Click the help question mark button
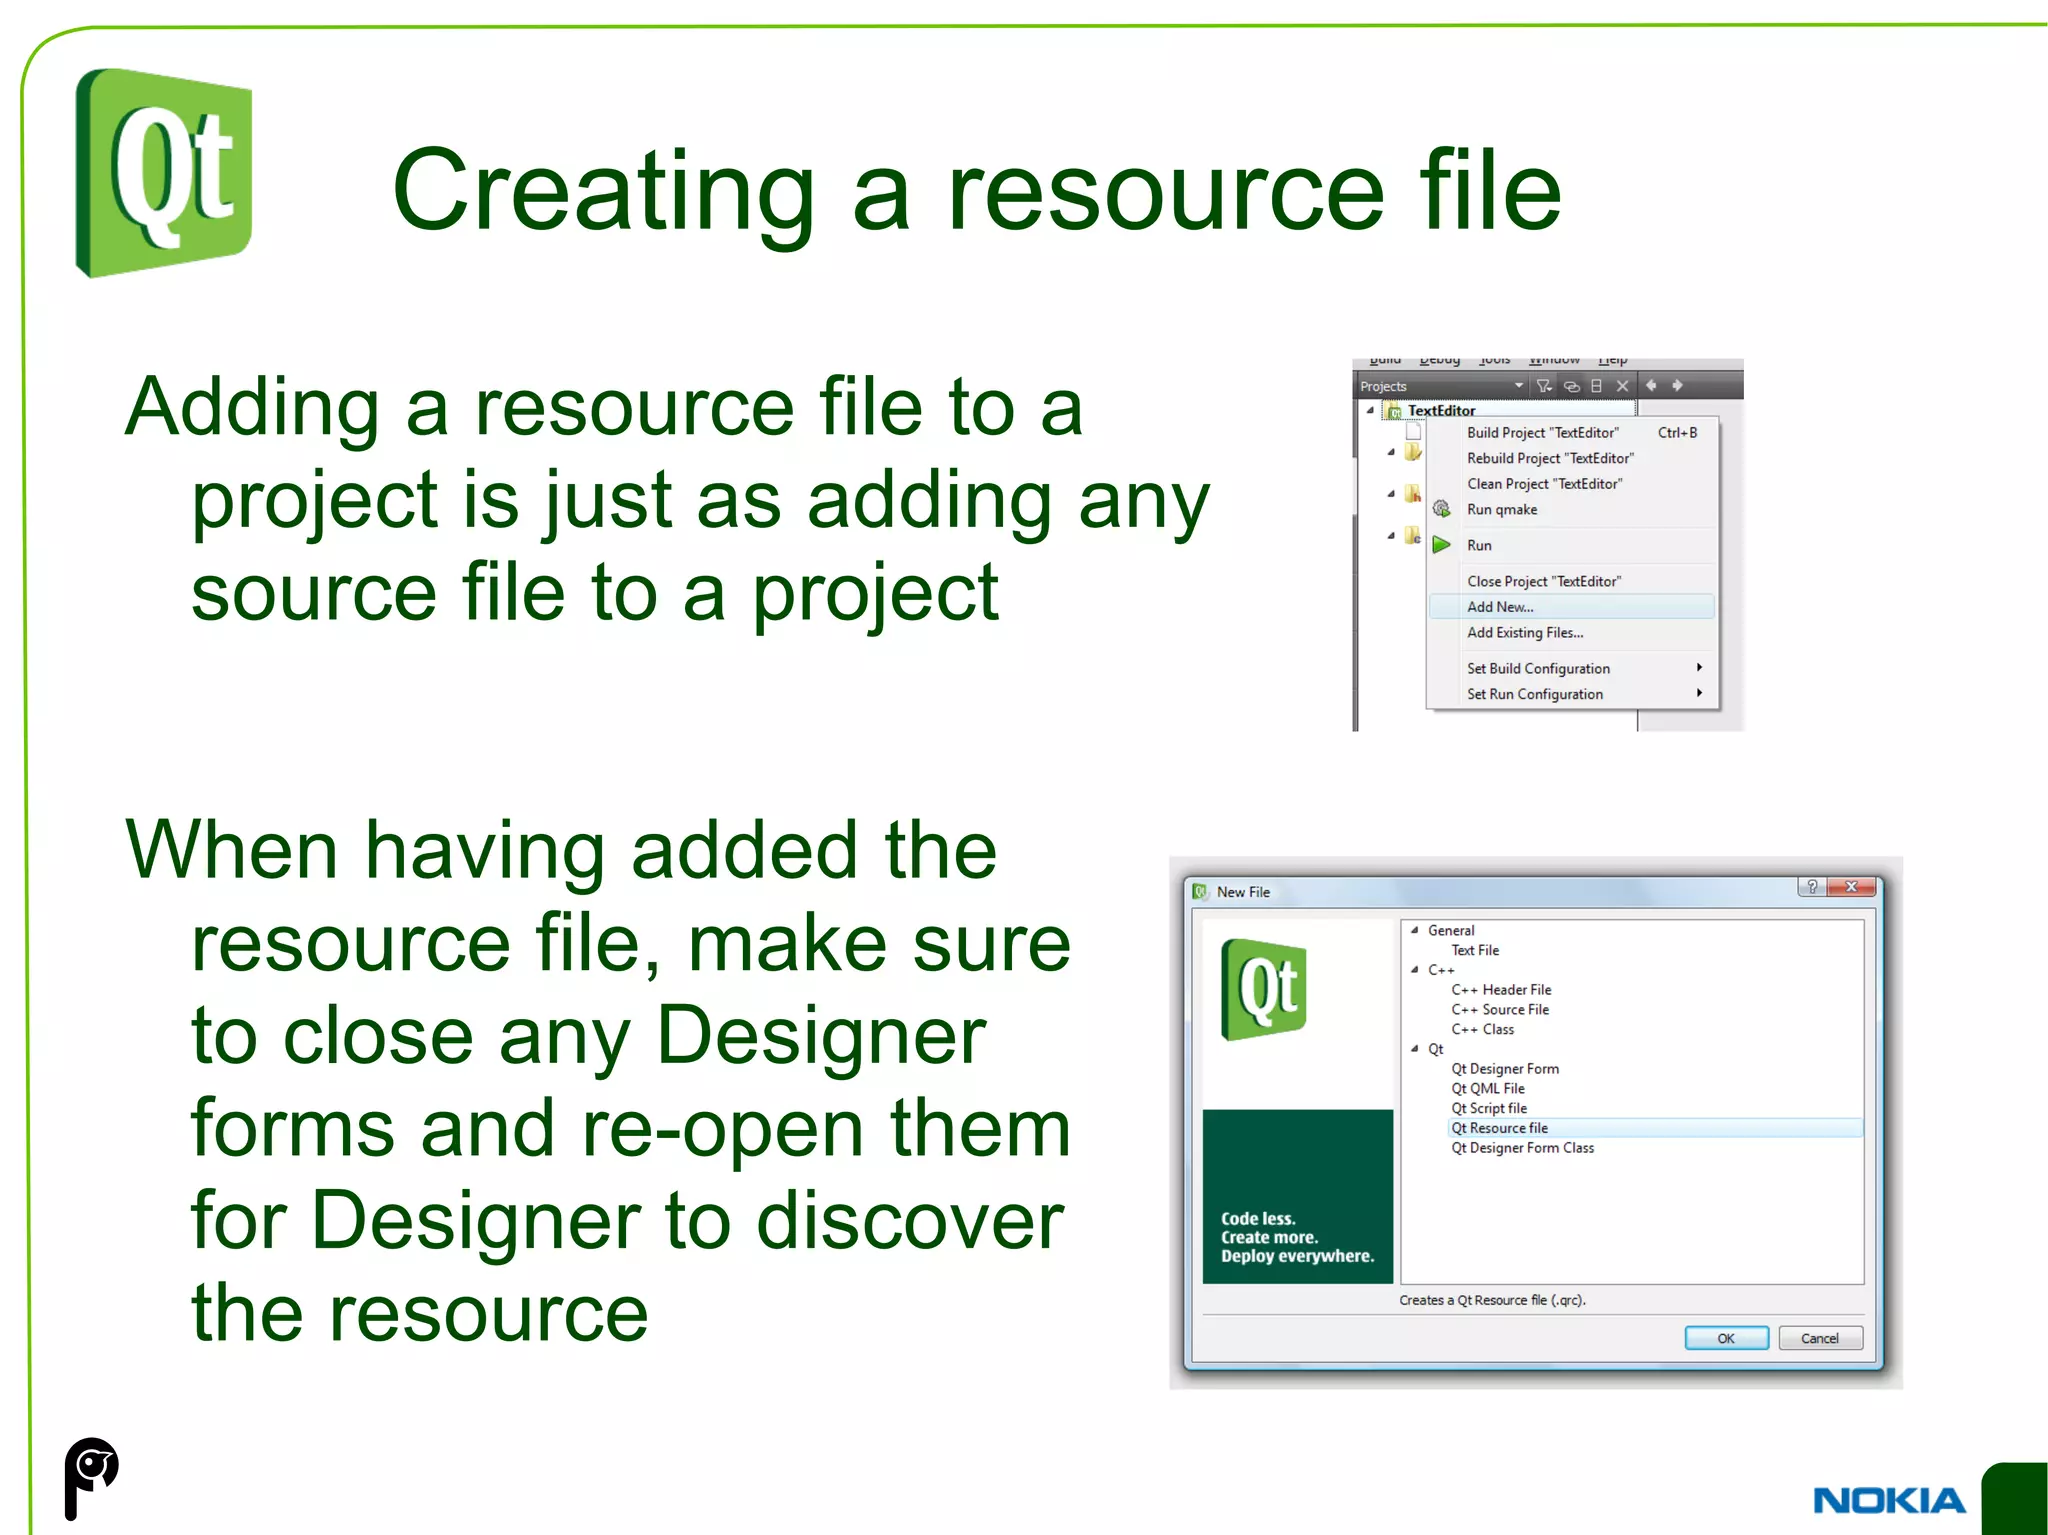Image resolution: width=2048 pixels, height=1535 pixels. 1812,887
